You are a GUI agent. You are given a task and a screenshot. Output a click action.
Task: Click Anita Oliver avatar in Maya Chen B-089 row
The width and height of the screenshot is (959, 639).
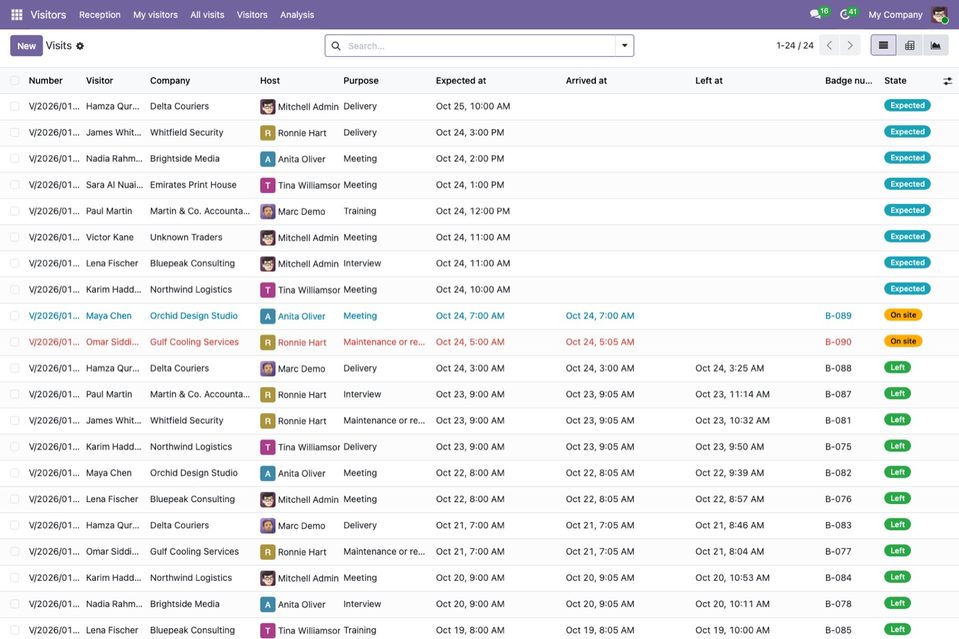point(267,316)
